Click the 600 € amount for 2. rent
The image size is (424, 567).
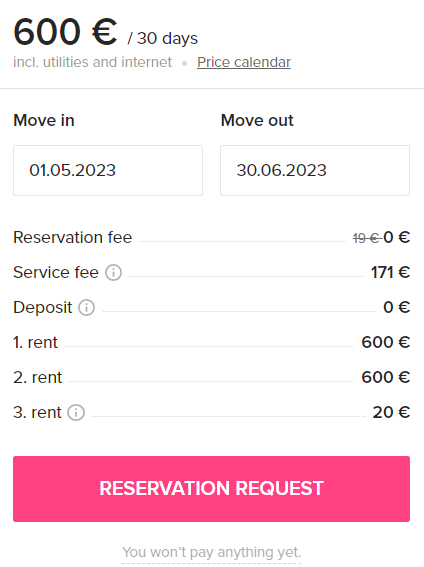pos(386,377)
